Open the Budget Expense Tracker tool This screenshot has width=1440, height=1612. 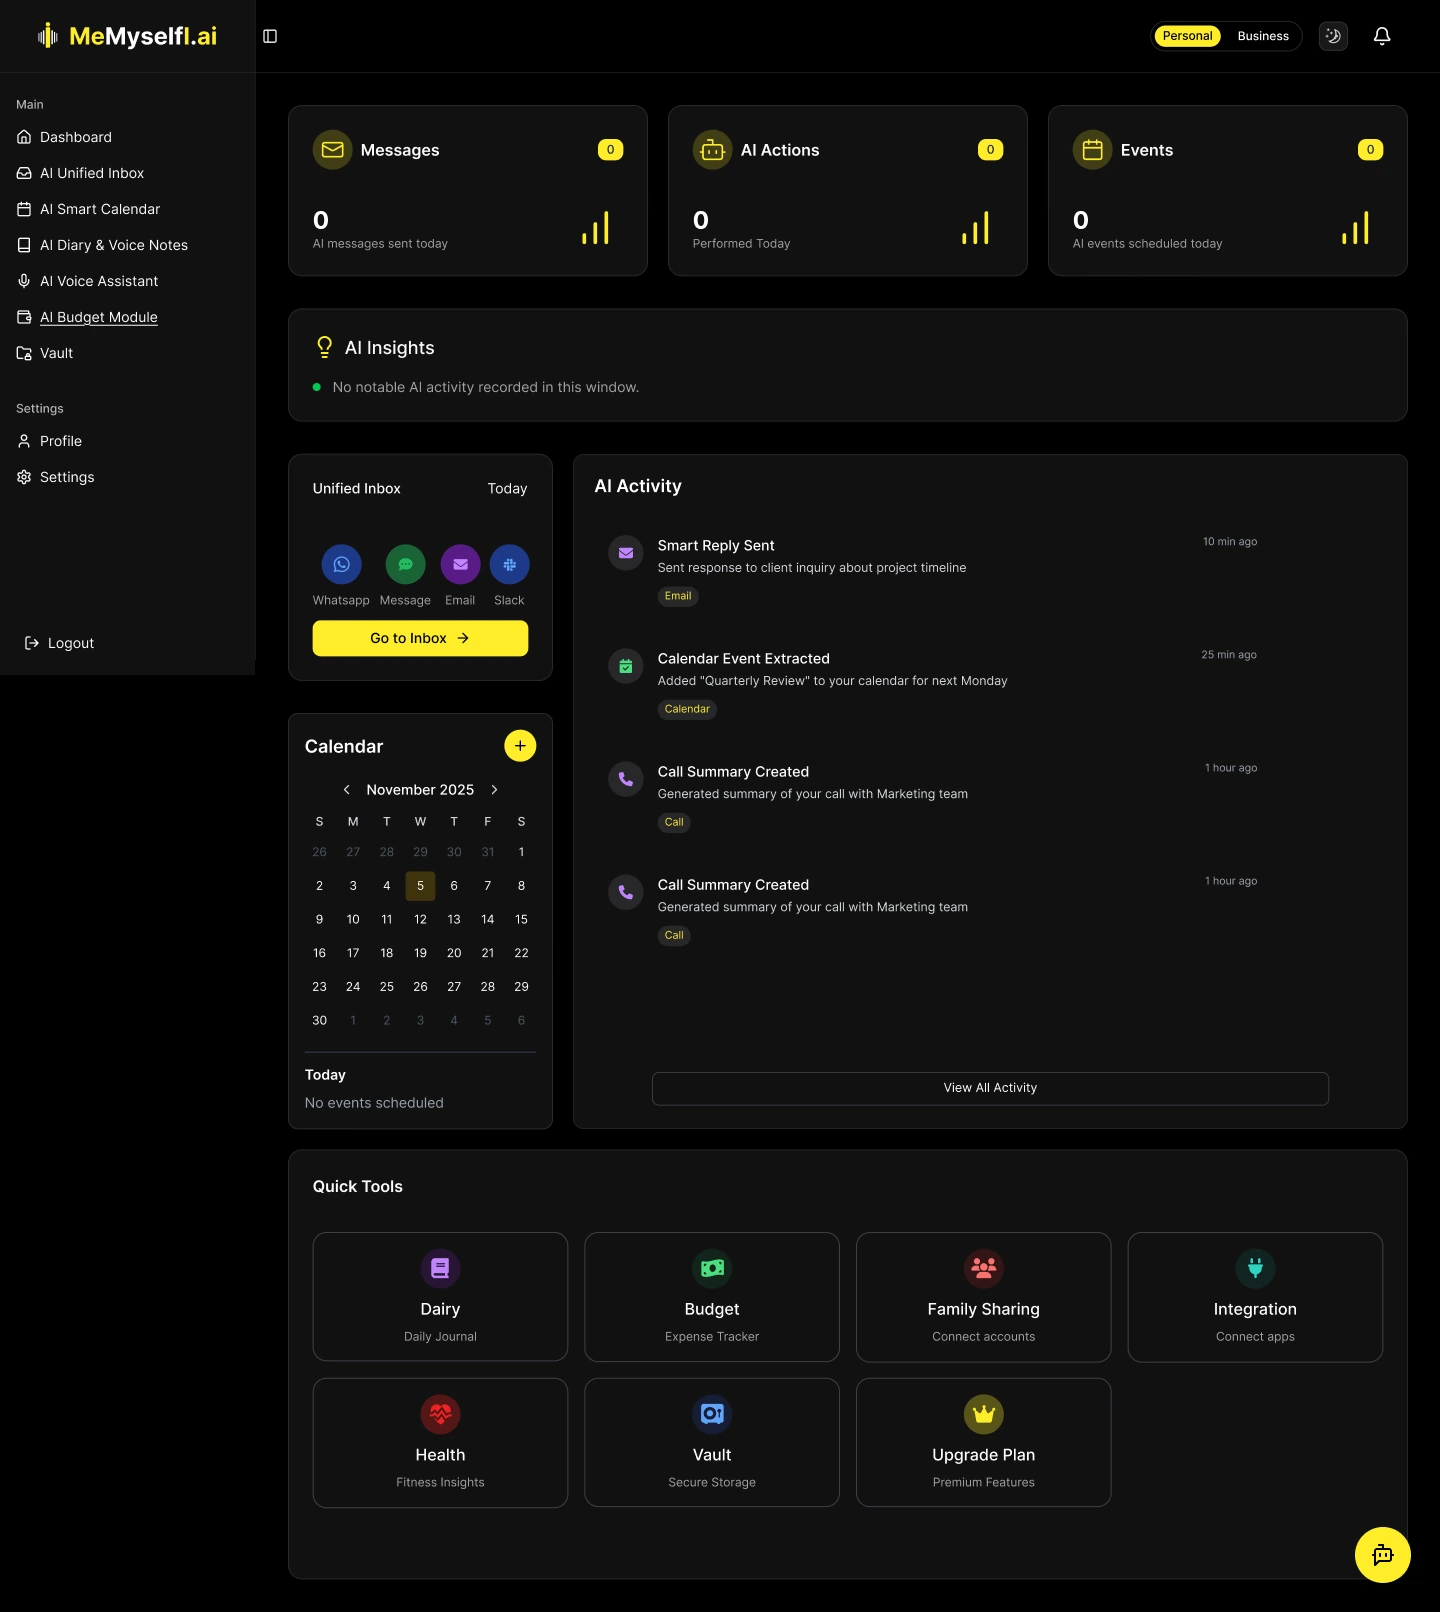712,1297
